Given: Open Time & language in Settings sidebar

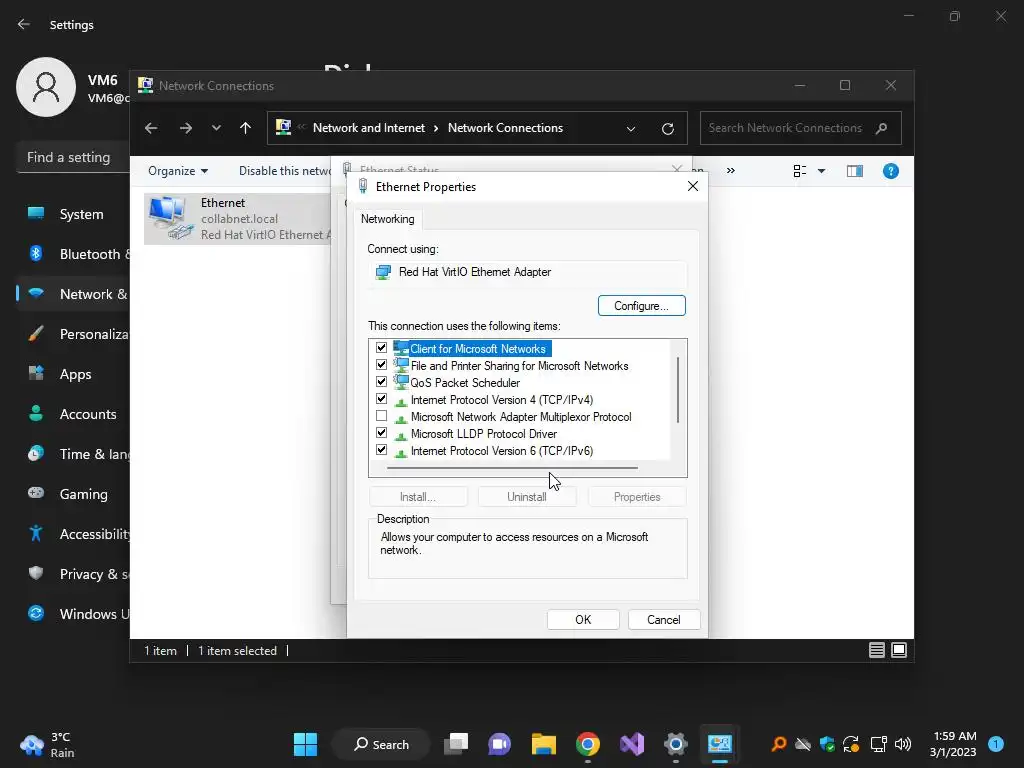Looking at the screenshot, I should pos(74,455).
